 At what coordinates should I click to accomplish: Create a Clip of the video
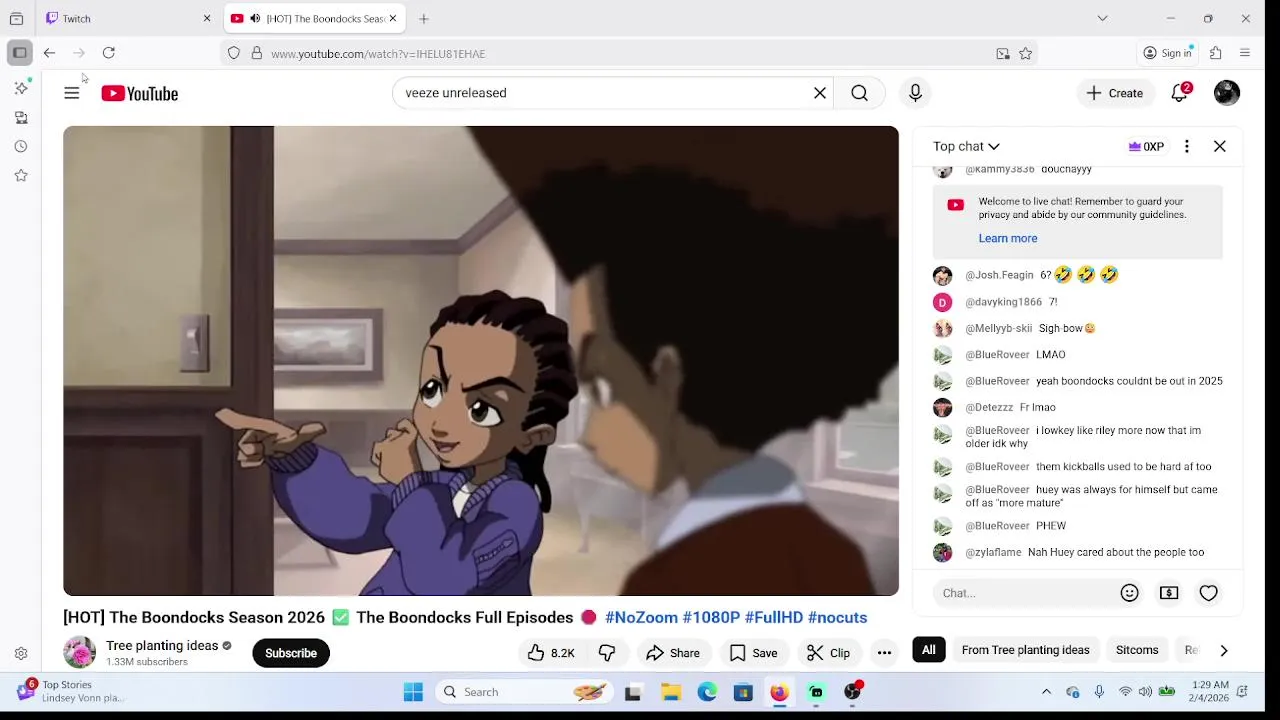[x=829, y=653]
